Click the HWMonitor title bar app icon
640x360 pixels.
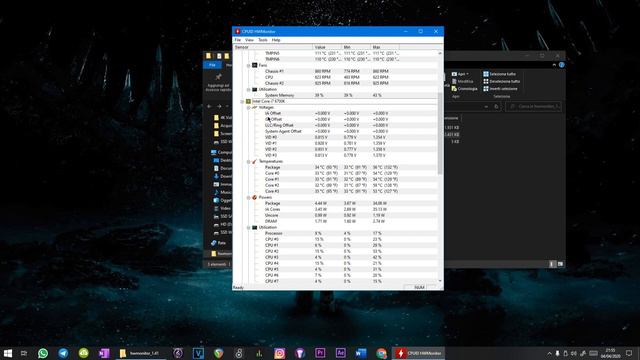pyautogui.click(x=238, y=31)
